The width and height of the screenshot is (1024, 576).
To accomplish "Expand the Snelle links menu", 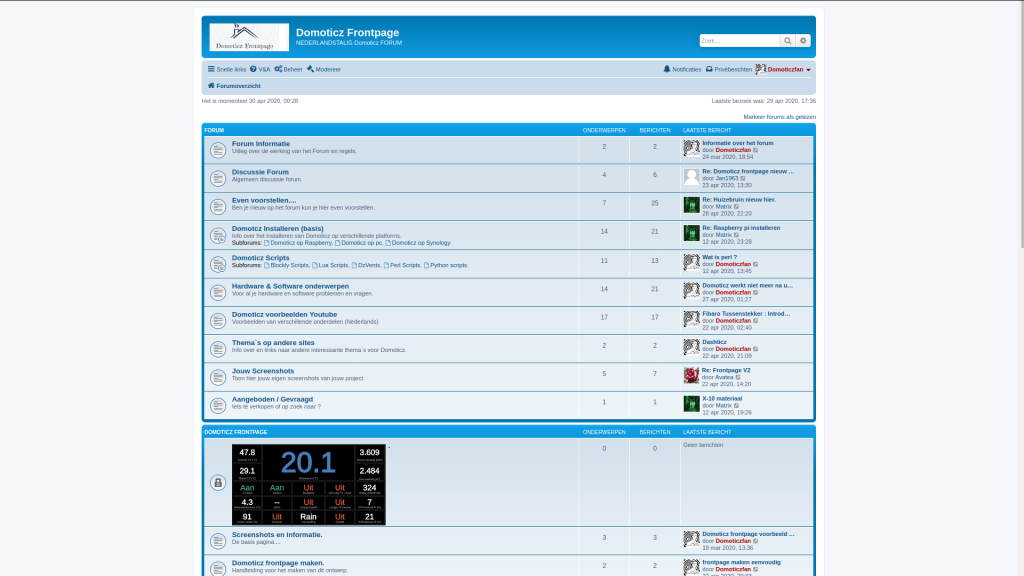I will [x=227, y=69].
